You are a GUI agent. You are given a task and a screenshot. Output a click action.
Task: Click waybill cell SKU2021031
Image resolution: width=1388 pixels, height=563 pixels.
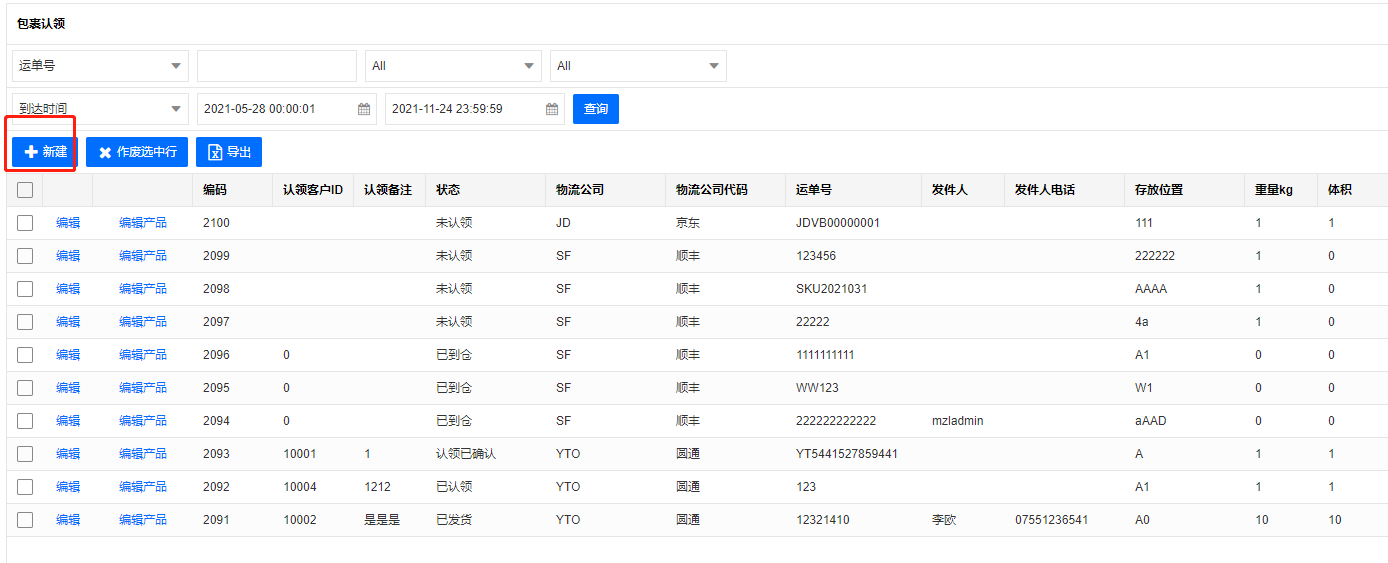click(832, 289)
